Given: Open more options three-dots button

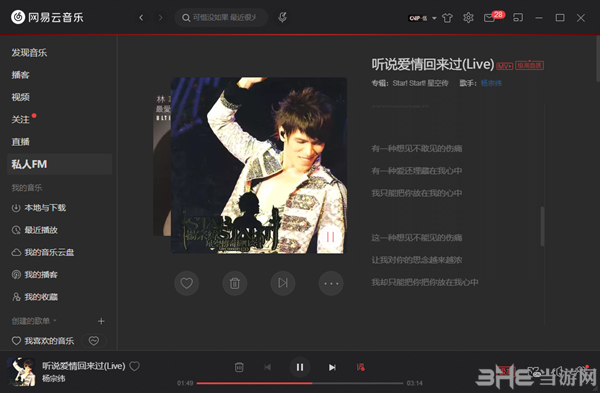Looking at the screenshot, I should 331,283.
